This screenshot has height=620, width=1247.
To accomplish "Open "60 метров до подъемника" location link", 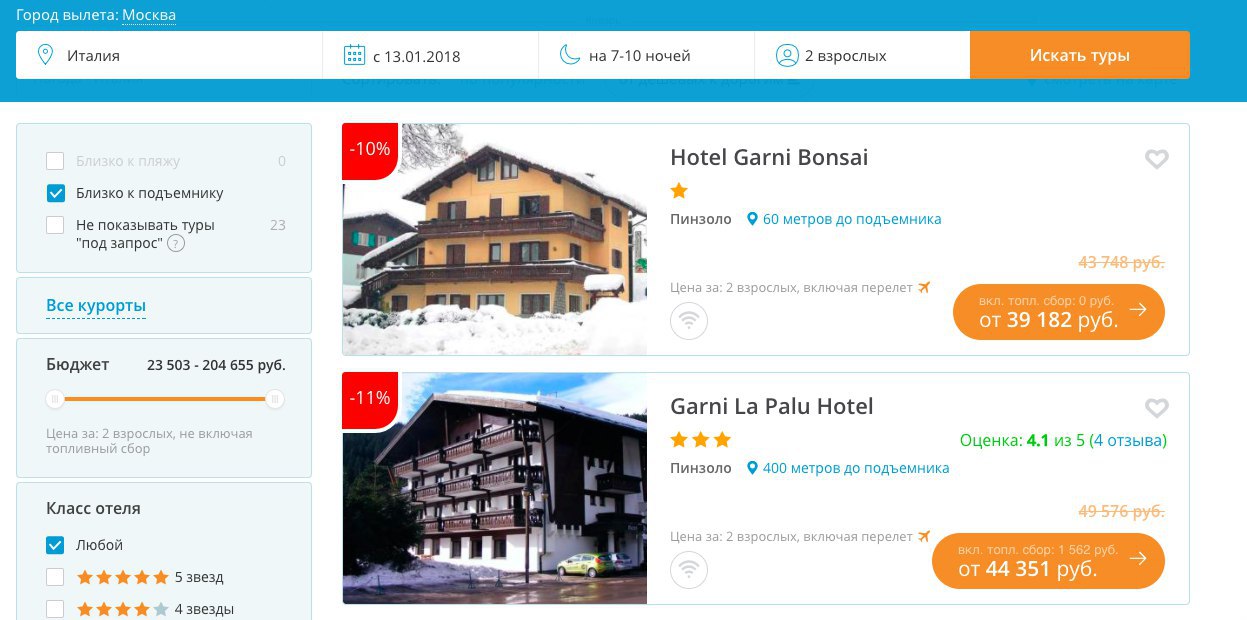I will pyautogui.click(x=852, y=219).
